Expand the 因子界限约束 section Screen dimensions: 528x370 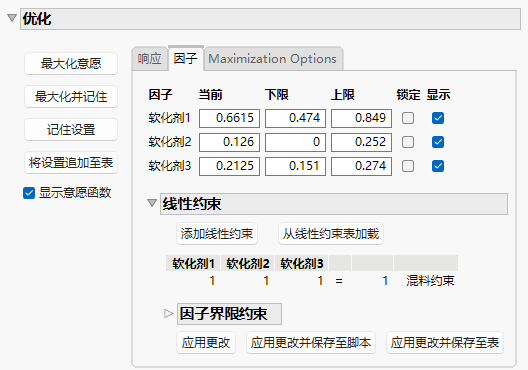coord(168,314)
